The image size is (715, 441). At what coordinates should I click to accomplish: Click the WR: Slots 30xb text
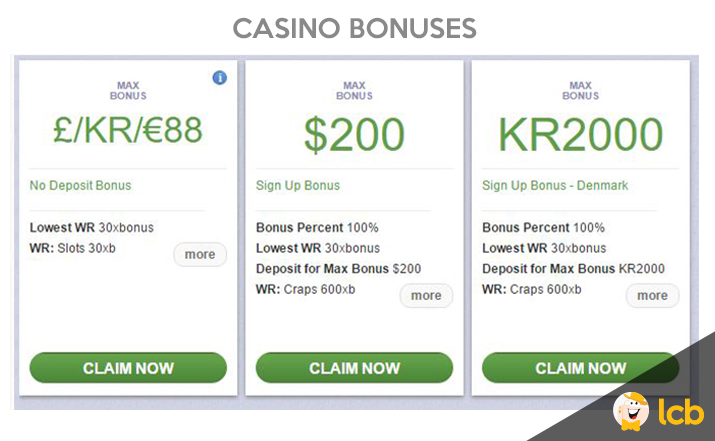pos(73,249)
